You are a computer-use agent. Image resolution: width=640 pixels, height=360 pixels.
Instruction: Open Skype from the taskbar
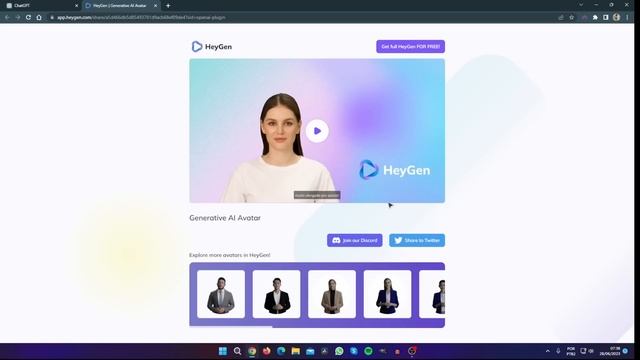(x=354, y=351)
